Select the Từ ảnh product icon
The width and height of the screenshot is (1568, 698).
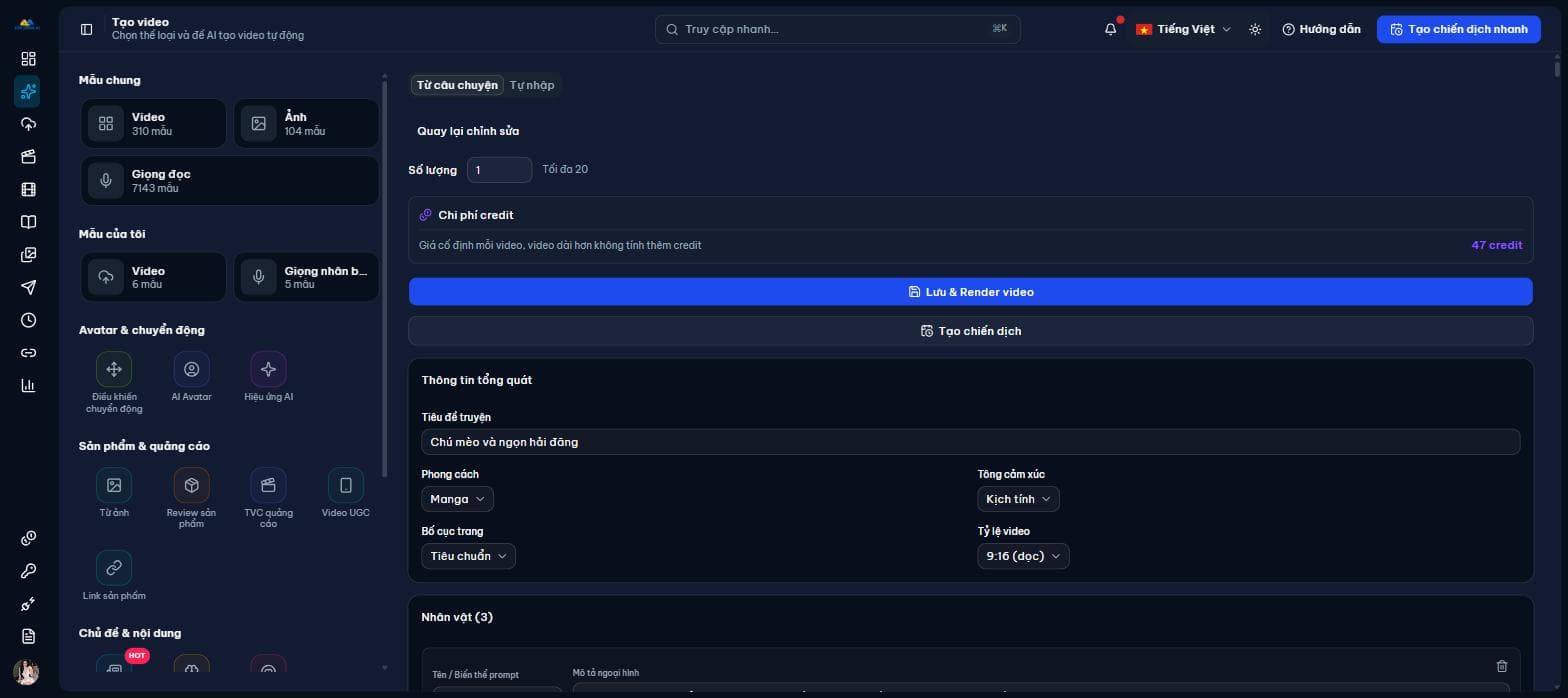click(114, 485)
